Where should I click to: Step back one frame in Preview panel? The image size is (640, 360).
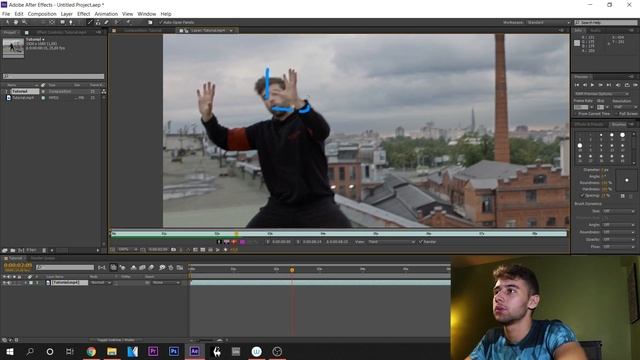coord(585,85)
